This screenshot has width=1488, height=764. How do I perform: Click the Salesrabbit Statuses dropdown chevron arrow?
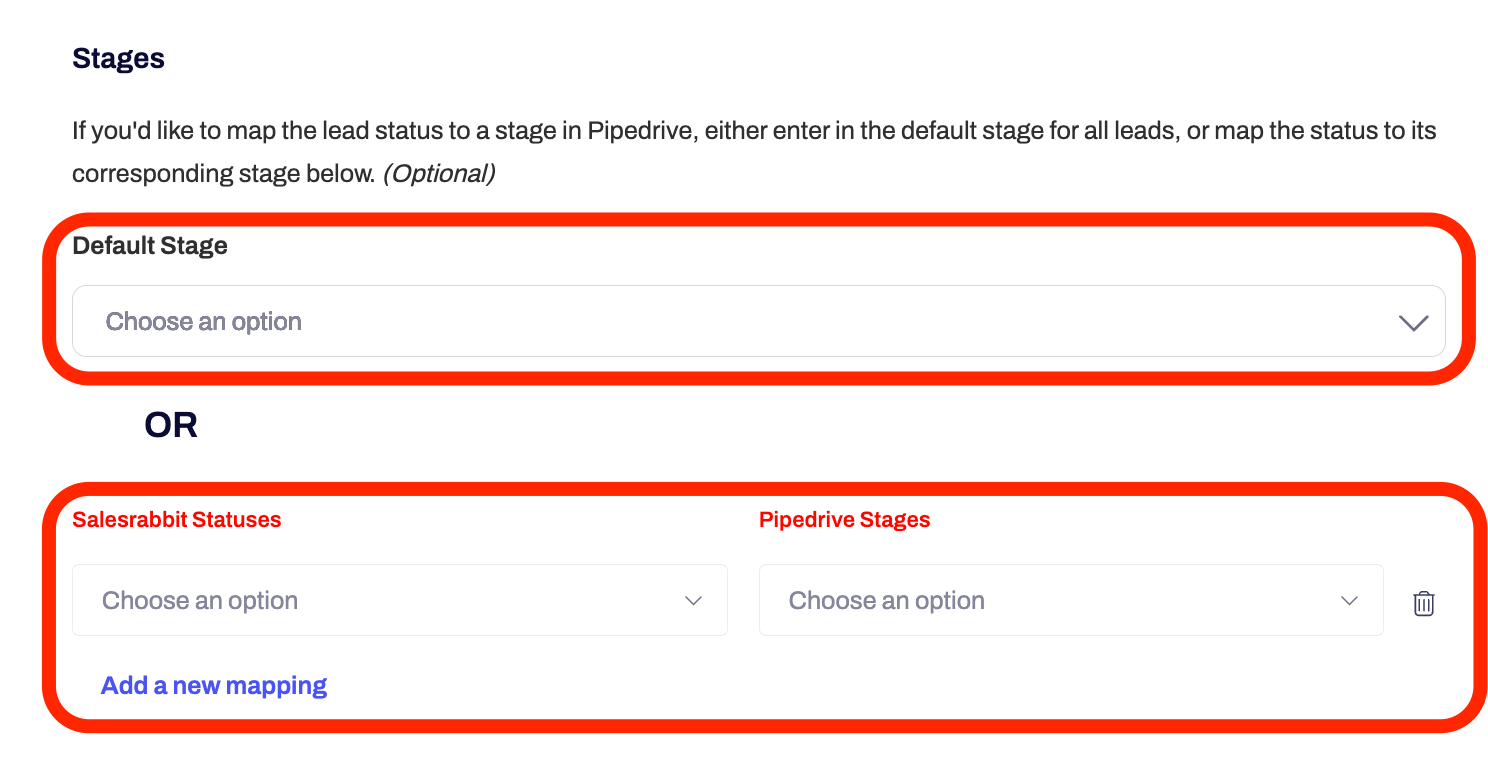click(x=693, y=601)
